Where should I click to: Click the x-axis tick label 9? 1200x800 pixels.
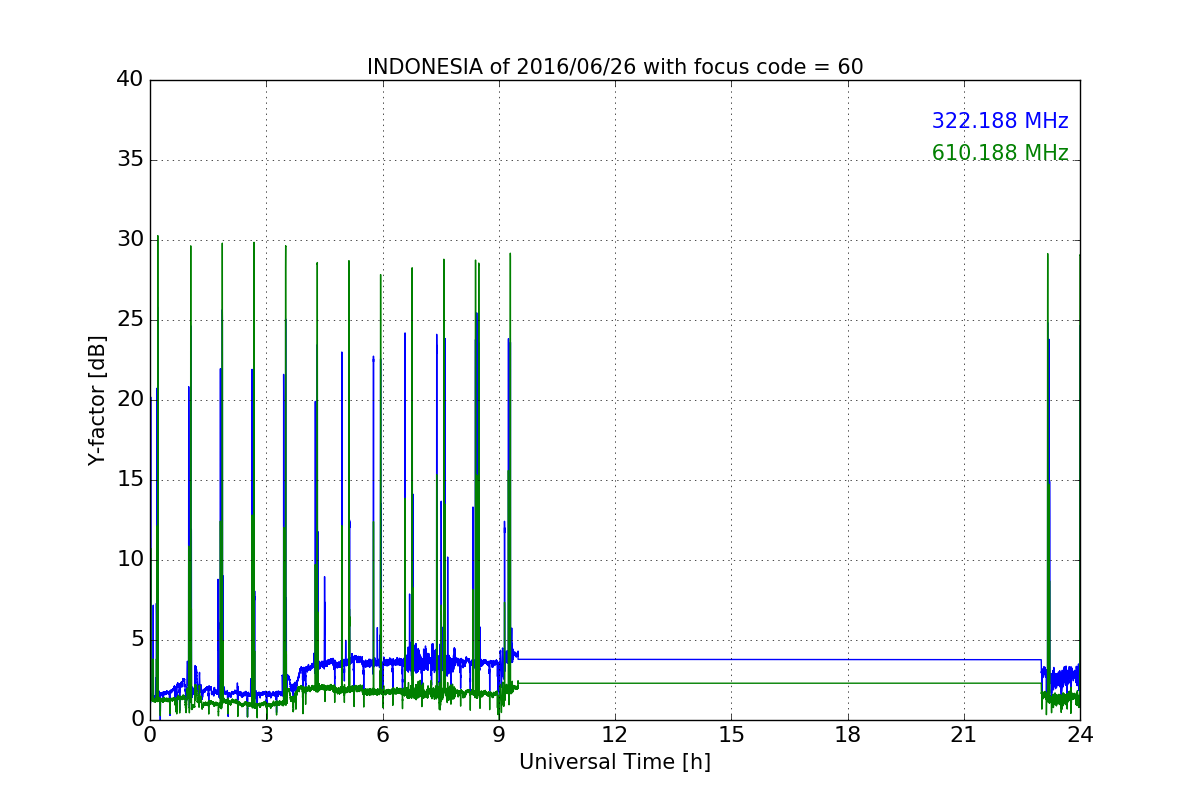499,734
